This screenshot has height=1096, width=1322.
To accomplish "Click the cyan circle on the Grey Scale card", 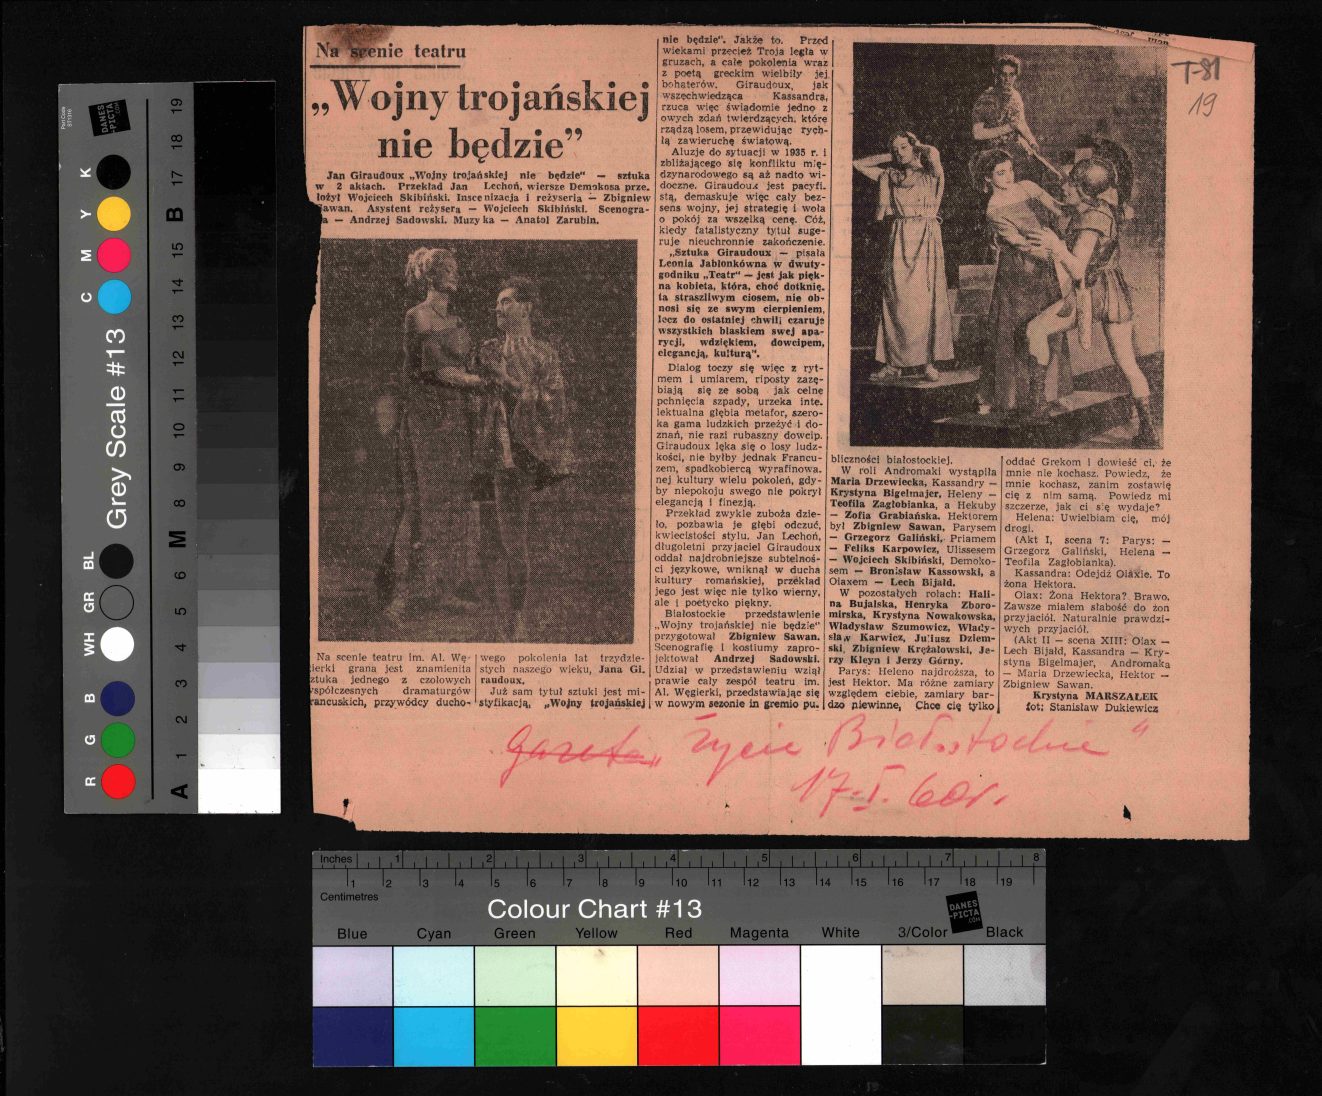I will (x=114, y=297).
